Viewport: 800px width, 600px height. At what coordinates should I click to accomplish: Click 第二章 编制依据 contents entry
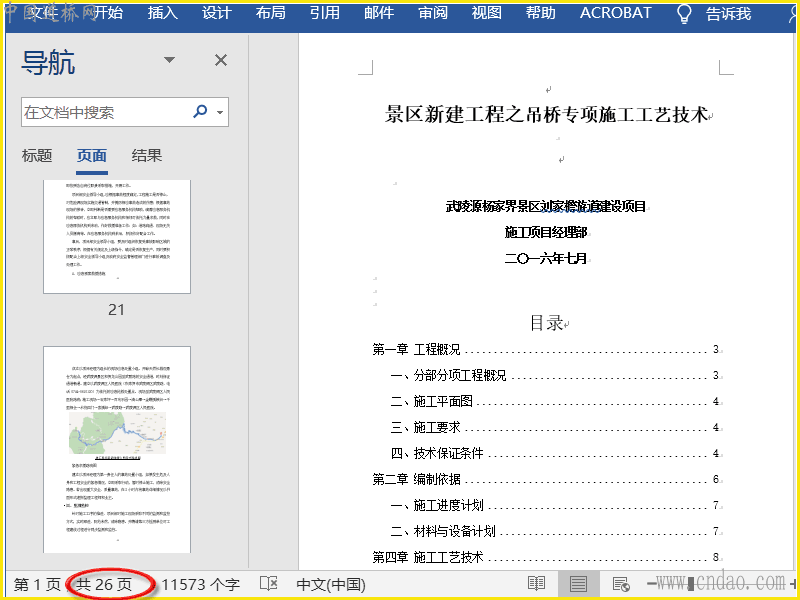[546, 480]
